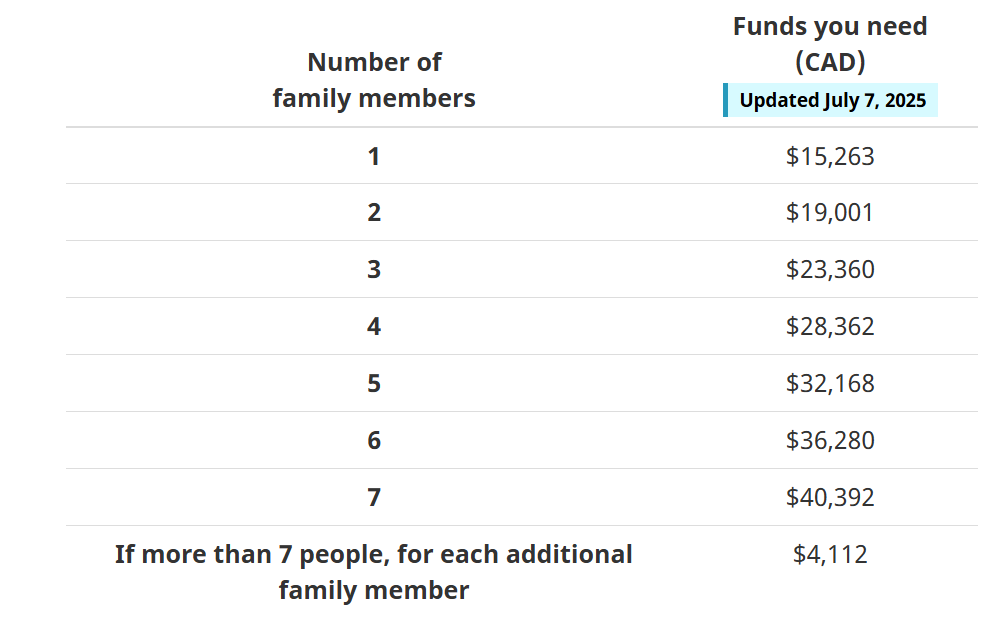
Task: Click the $4,112 additional member amount
Action: (x=830, y=554)
